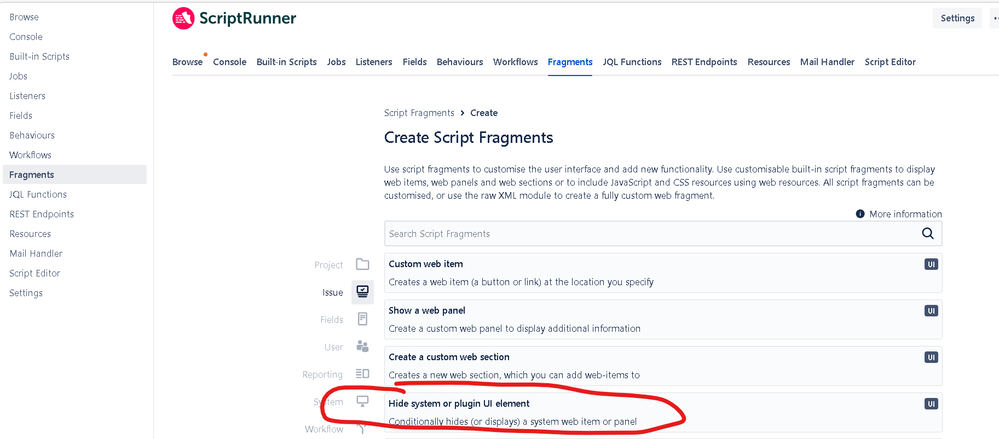This screenshot has height=439, width=999.
Task: Switch to the Behaviours tab
Action: 460,62
